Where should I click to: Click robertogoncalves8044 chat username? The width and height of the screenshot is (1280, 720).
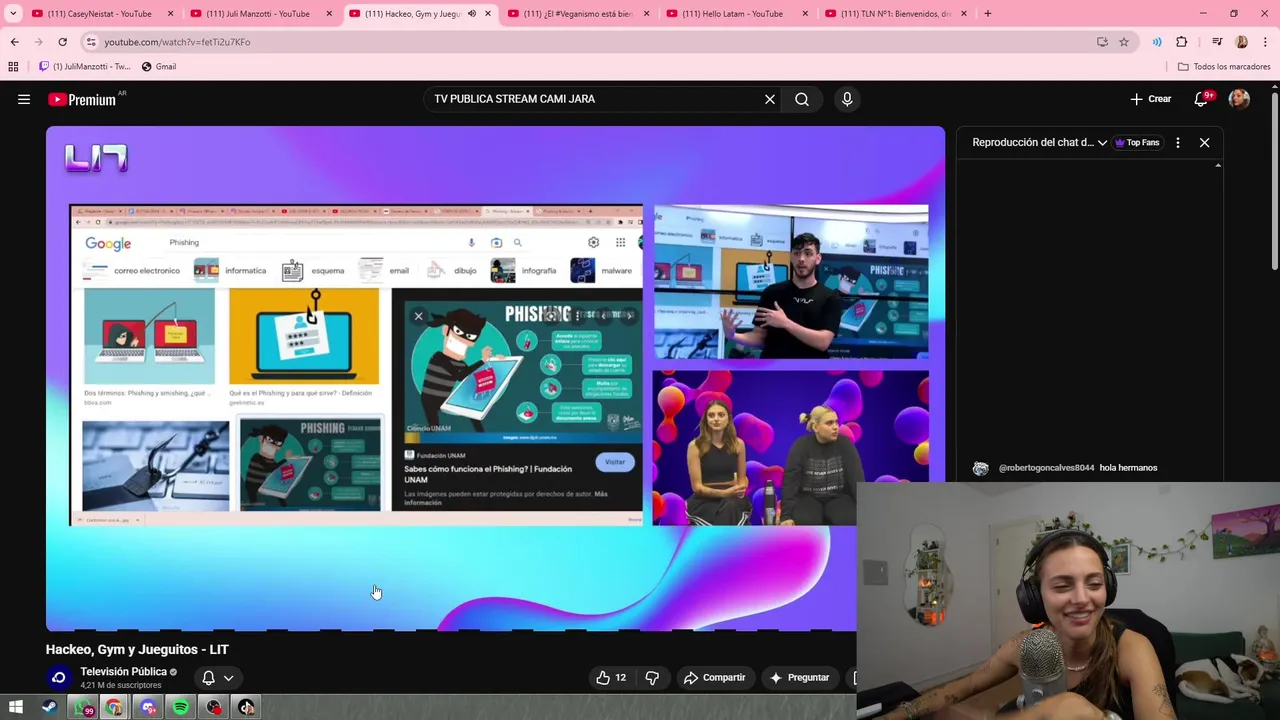pos(1046,468)
